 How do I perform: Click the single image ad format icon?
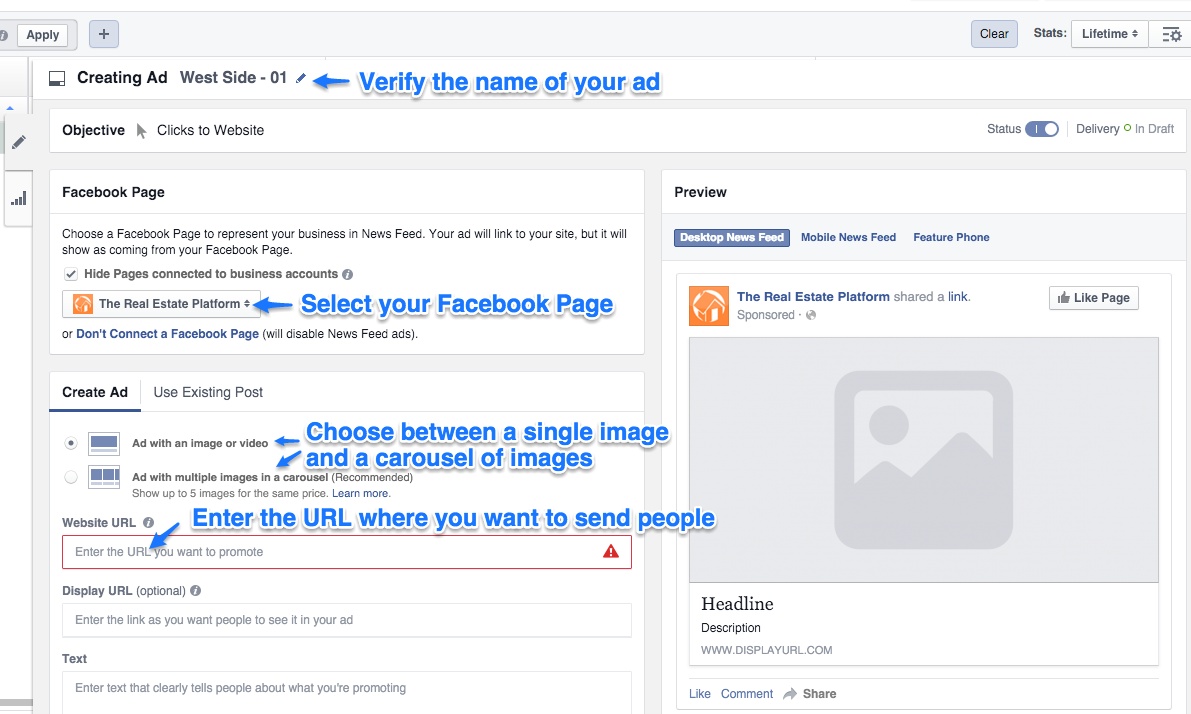[104, 443]
